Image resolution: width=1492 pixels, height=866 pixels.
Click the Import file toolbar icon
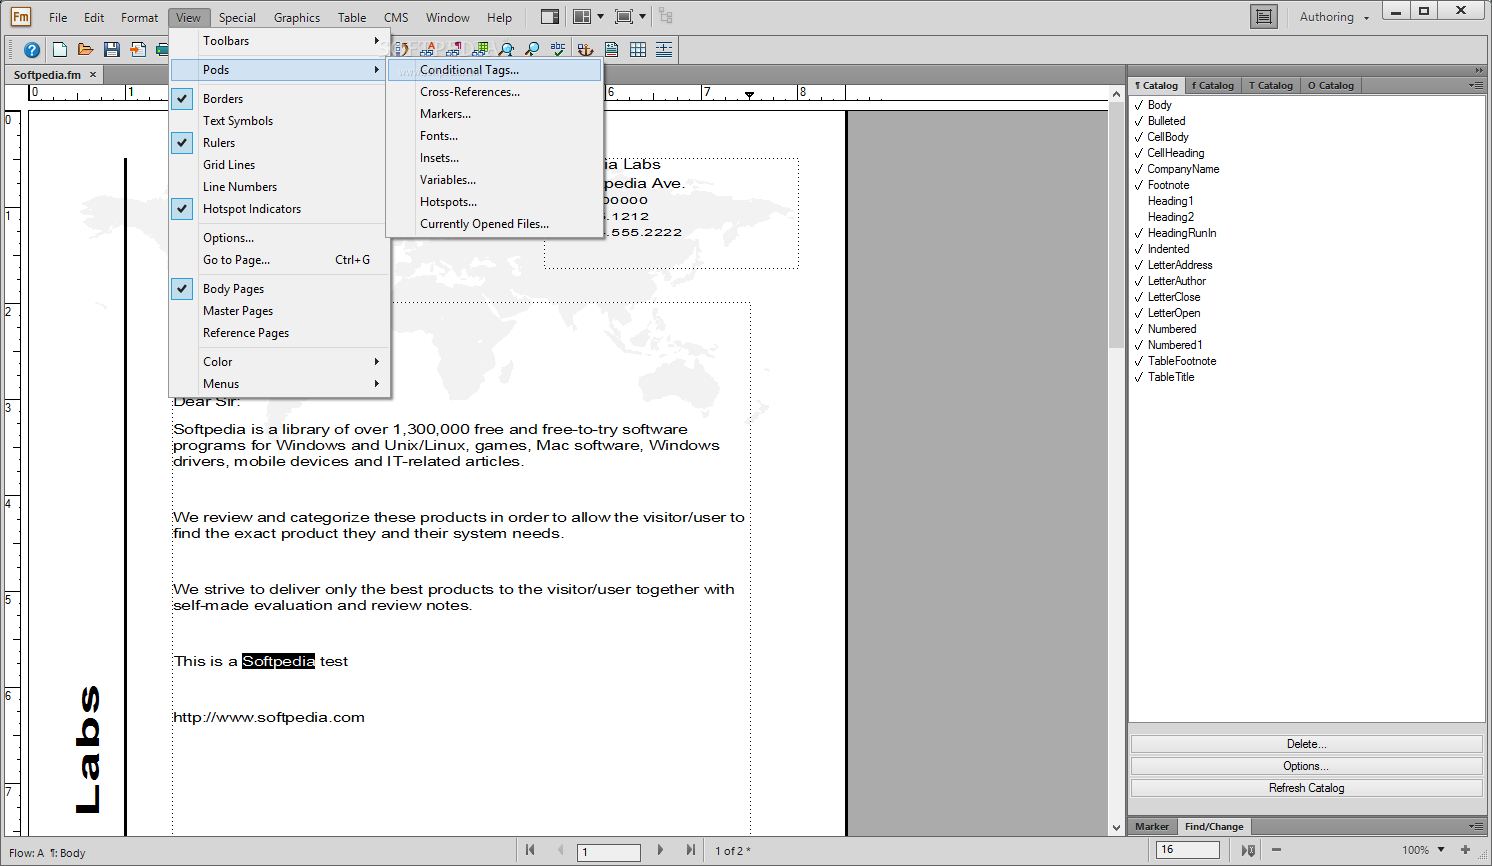(x=138, y=50)
